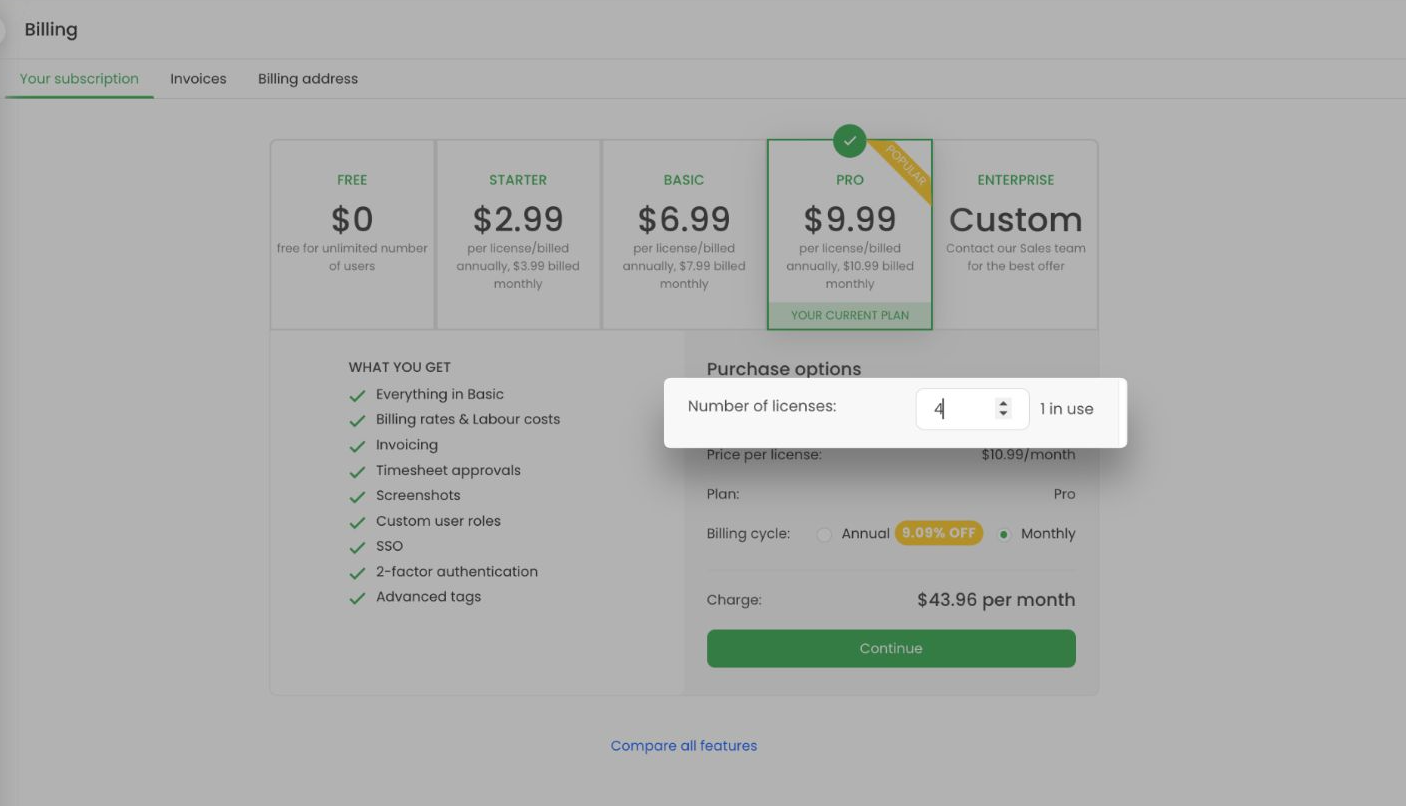Screen dimensions: 1406x806
Task: Select the Annual billing cycle option
Action: (824, 535)
